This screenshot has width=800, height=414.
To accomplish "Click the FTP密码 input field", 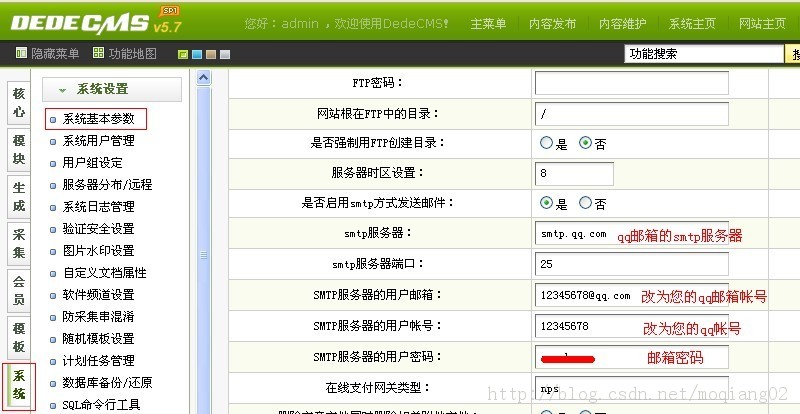I will [632, 83].
